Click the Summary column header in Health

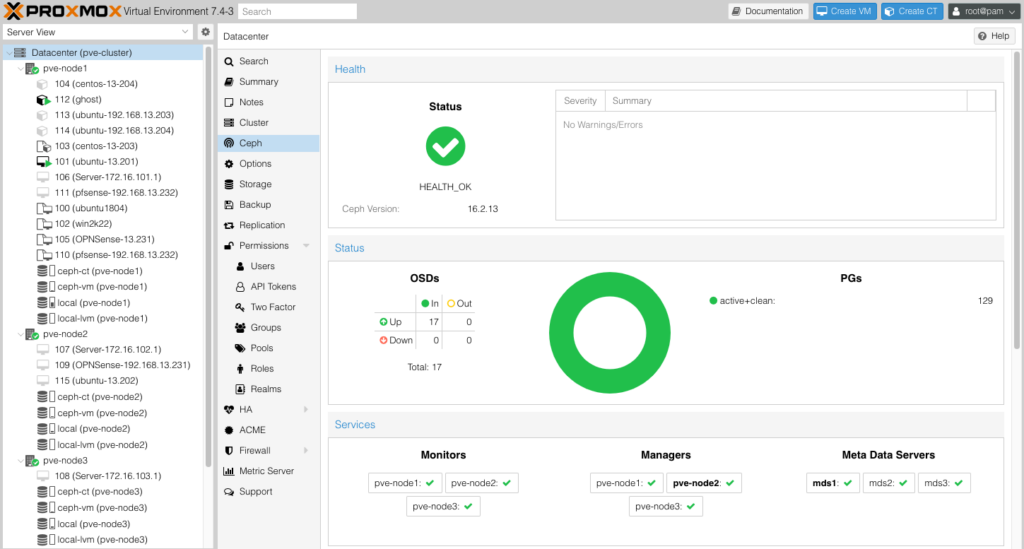pos(786,101)
